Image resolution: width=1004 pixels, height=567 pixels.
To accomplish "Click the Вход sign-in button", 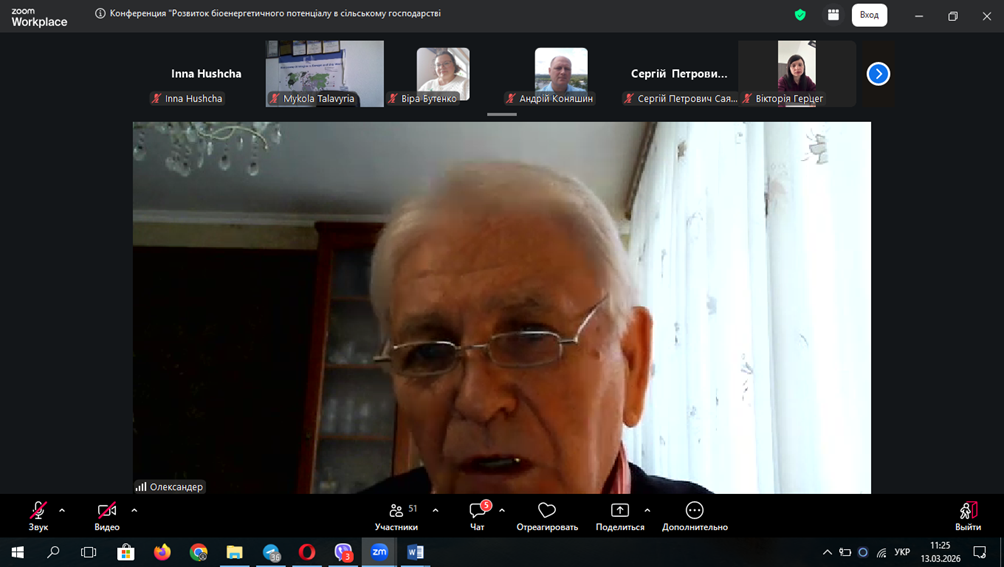I will click(x=870, y=15).
